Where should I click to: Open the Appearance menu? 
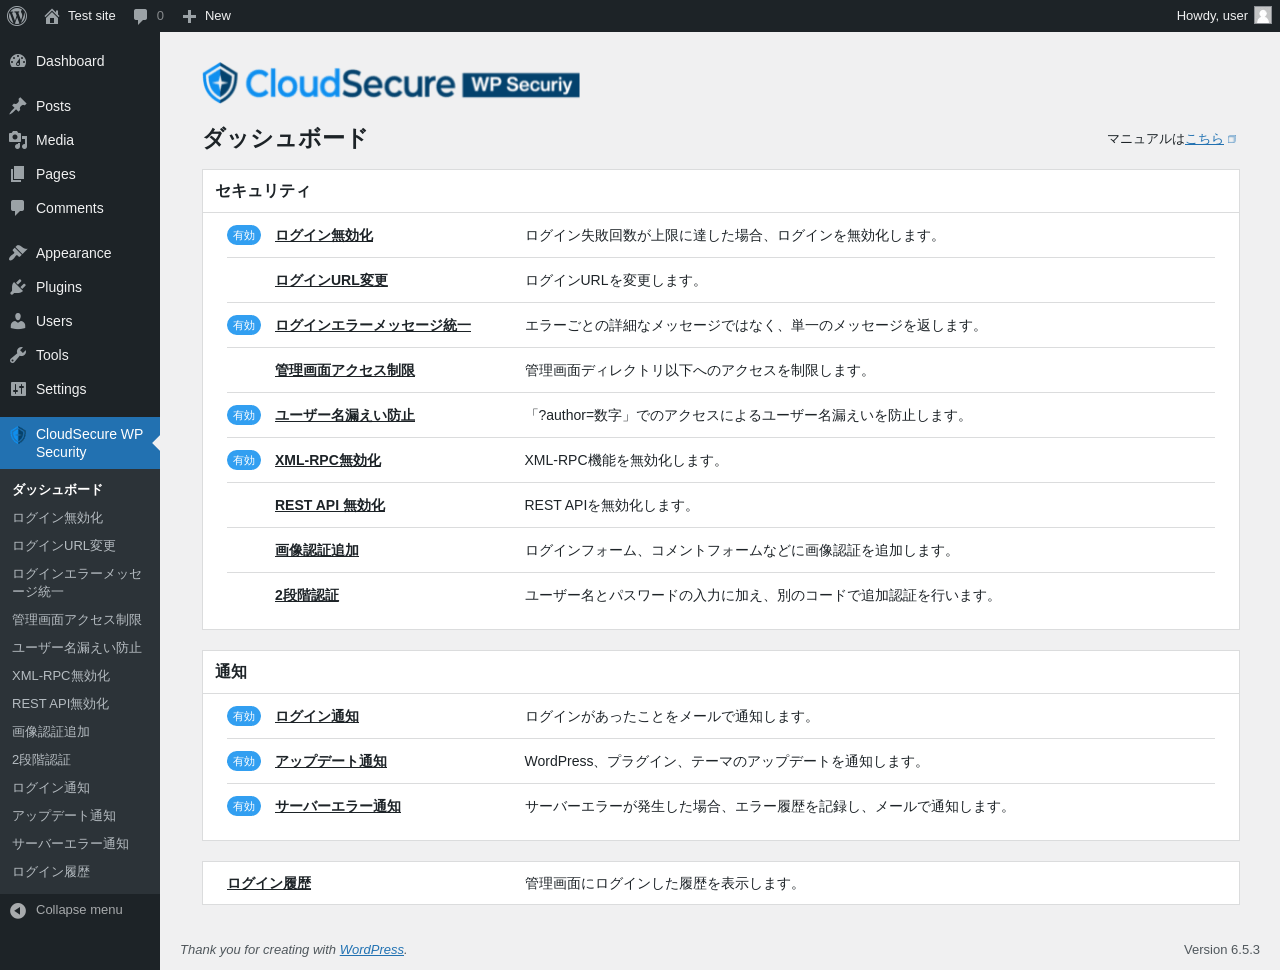coord(80,253)
